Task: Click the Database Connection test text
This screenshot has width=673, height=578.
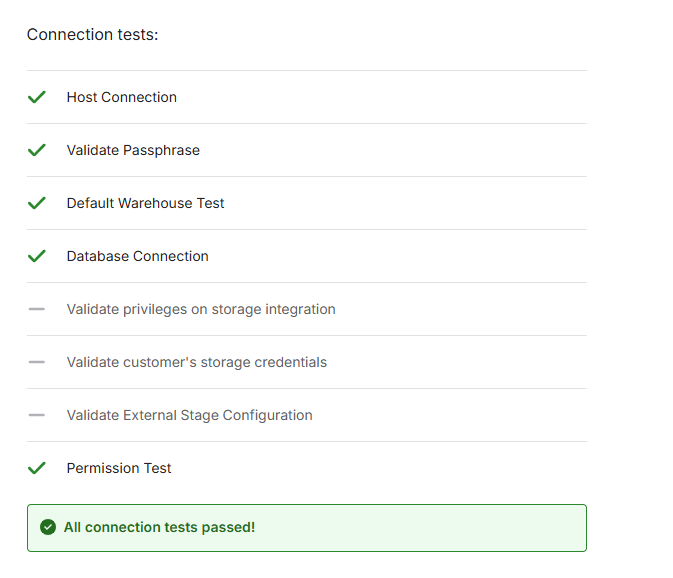Action: coord(138,256)
